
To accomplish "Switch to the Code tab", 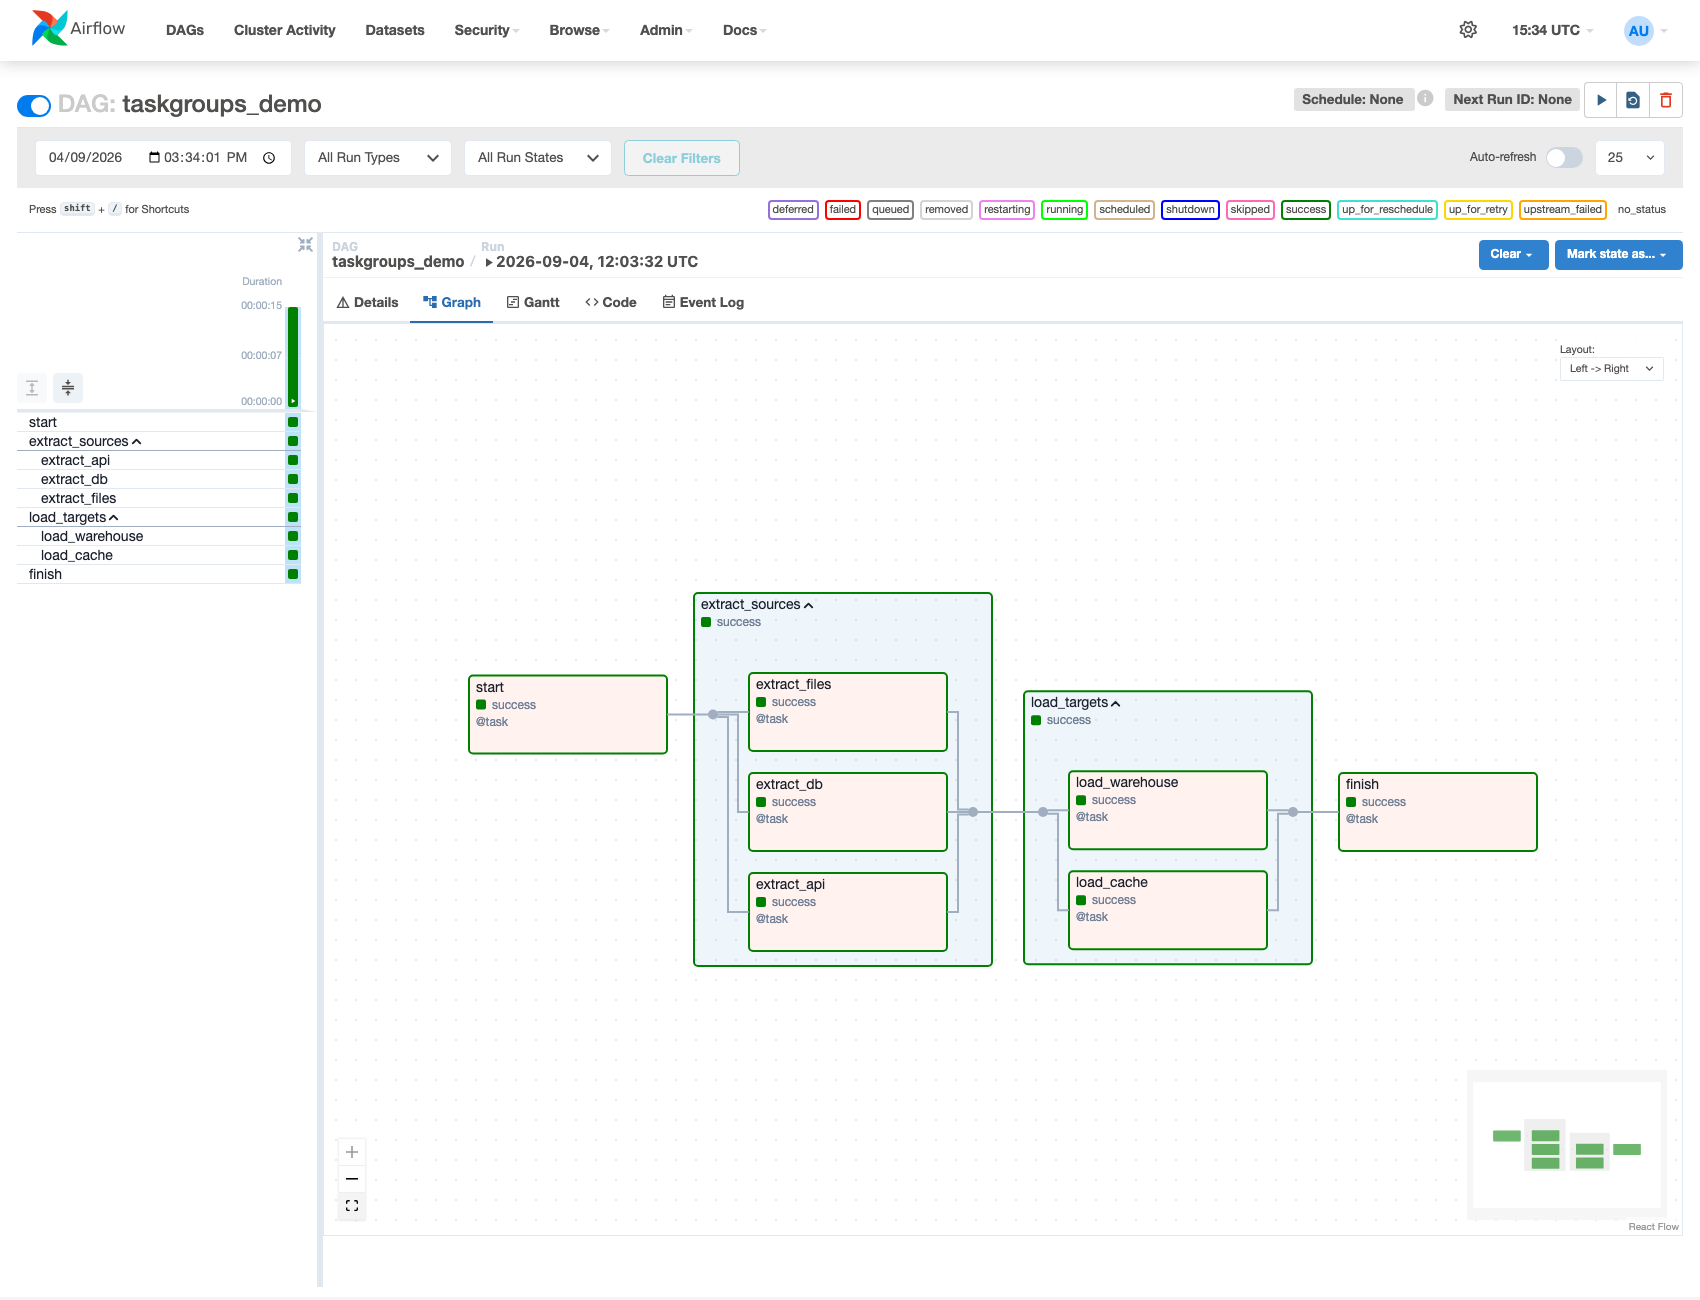I will tap(611, 302).
